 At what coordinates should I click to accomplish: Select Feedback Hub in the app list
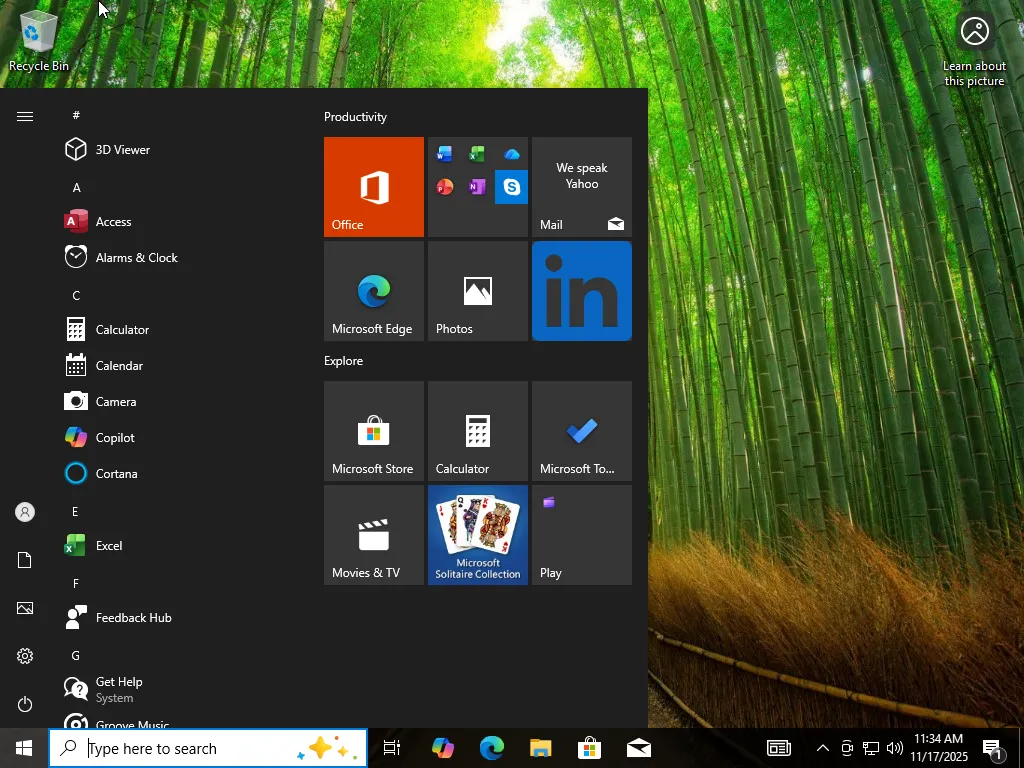[133, 618]
